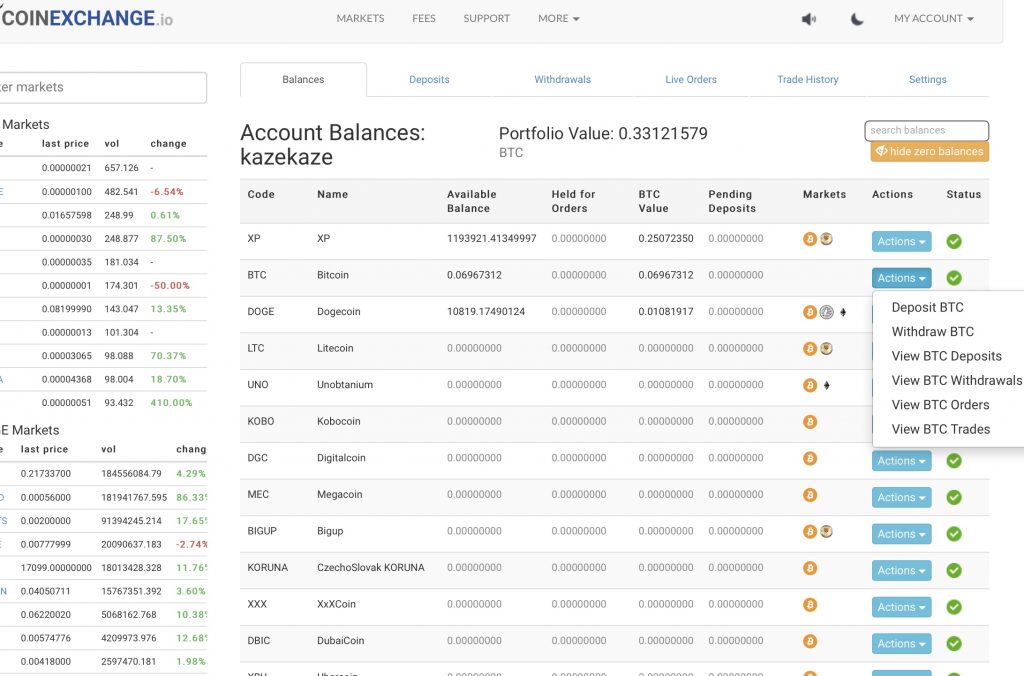Click the green status check for XxXCoin
1024x676 pixels.
[x=954, y=607]
